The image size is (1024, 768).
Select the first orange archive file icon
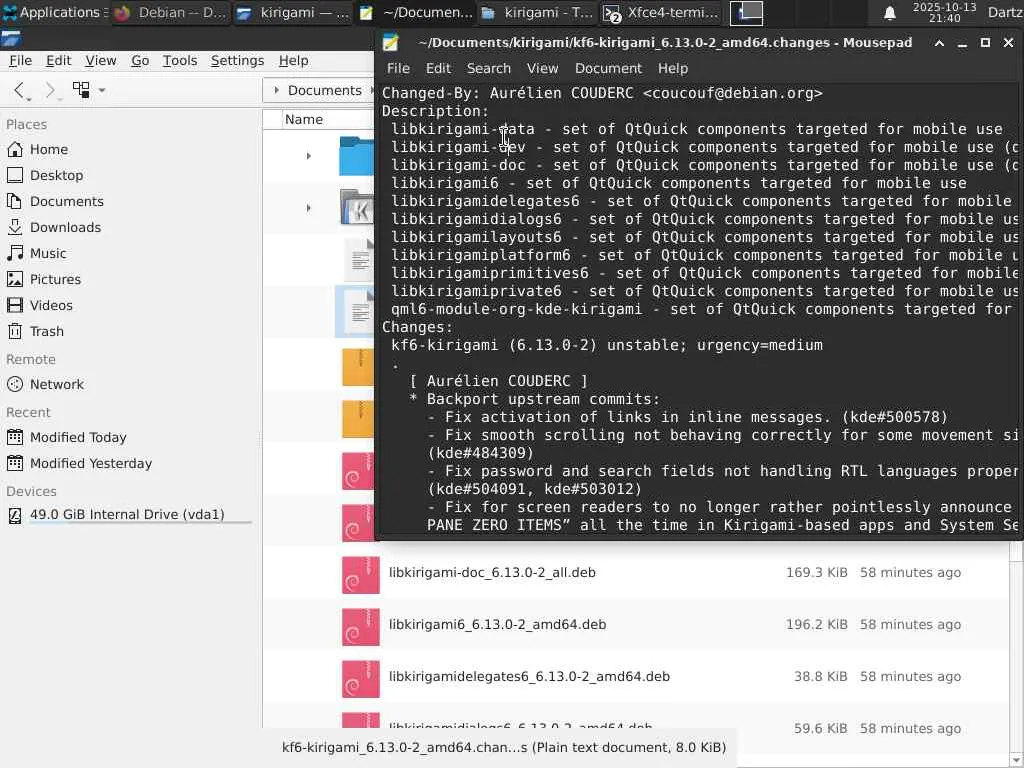click(358, 367)
